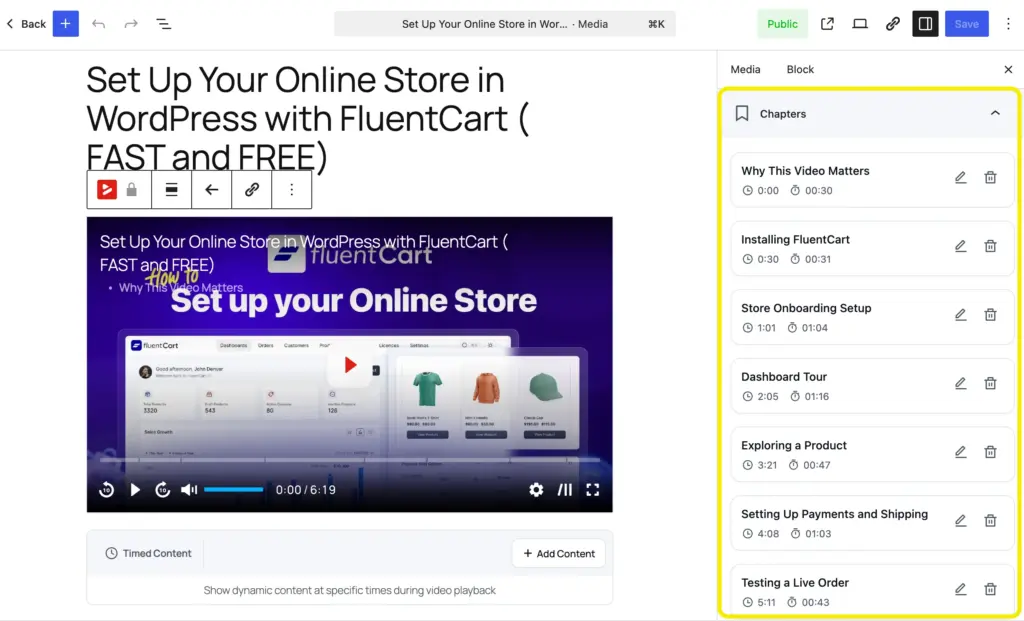The image size is (1024, 621).
Task: Delete the Exploring a Product chapter
Action: (991, 452)
